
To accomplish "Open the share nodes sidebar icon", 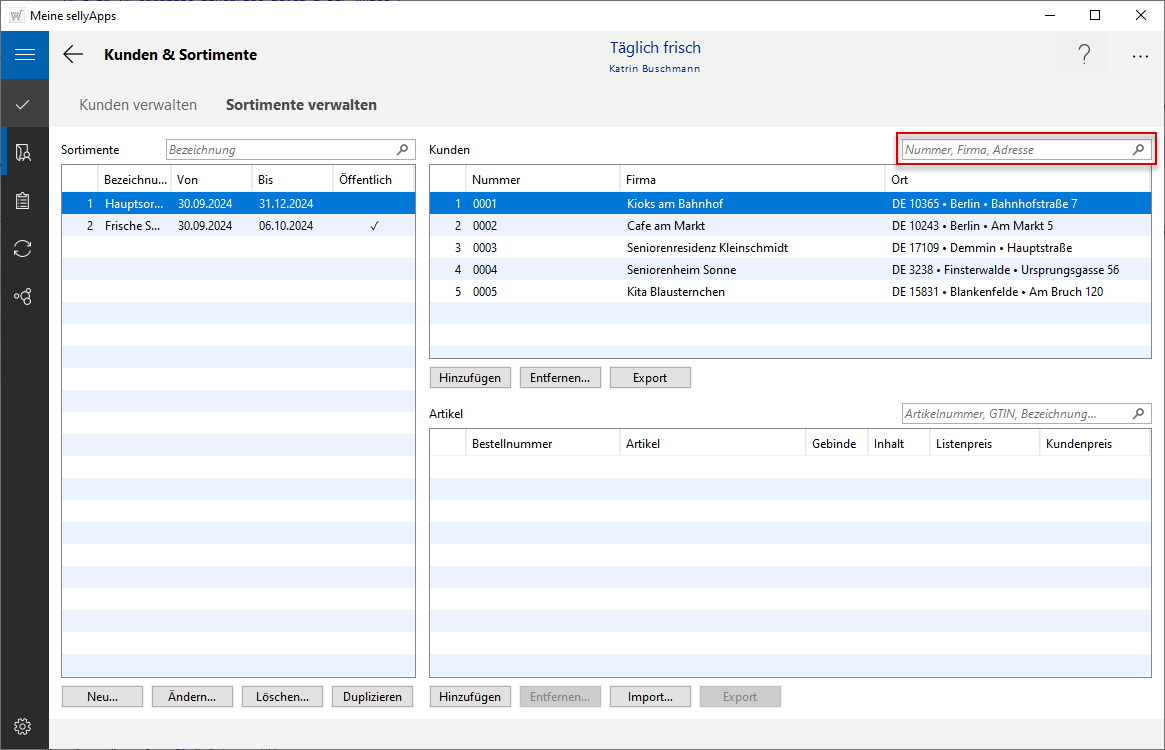I will click(x=24, y=297).
